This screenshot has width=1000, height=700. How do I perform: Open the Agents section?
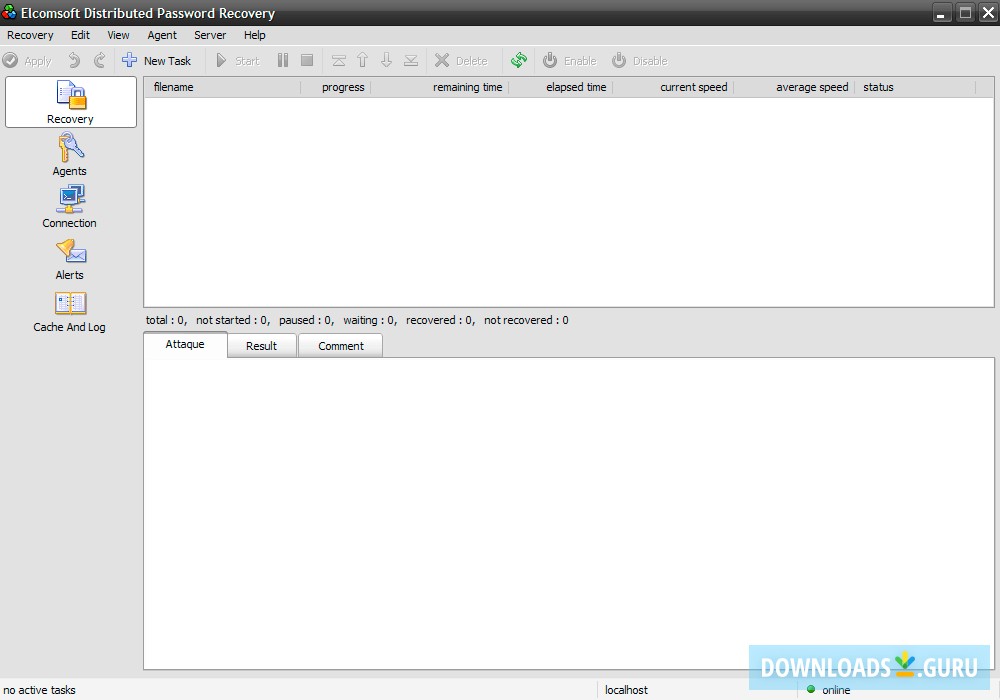point(70,154)
